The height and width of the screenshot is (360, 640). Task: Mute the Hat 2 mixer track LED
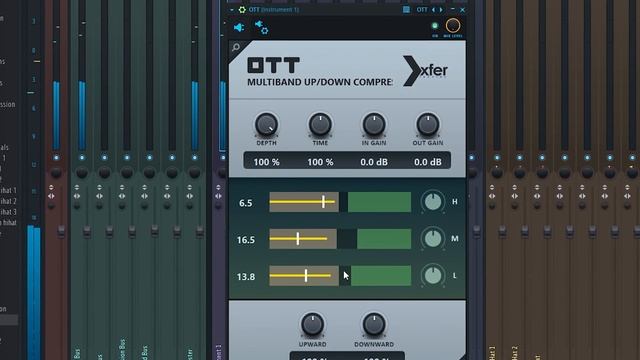(x=519, y=158)
